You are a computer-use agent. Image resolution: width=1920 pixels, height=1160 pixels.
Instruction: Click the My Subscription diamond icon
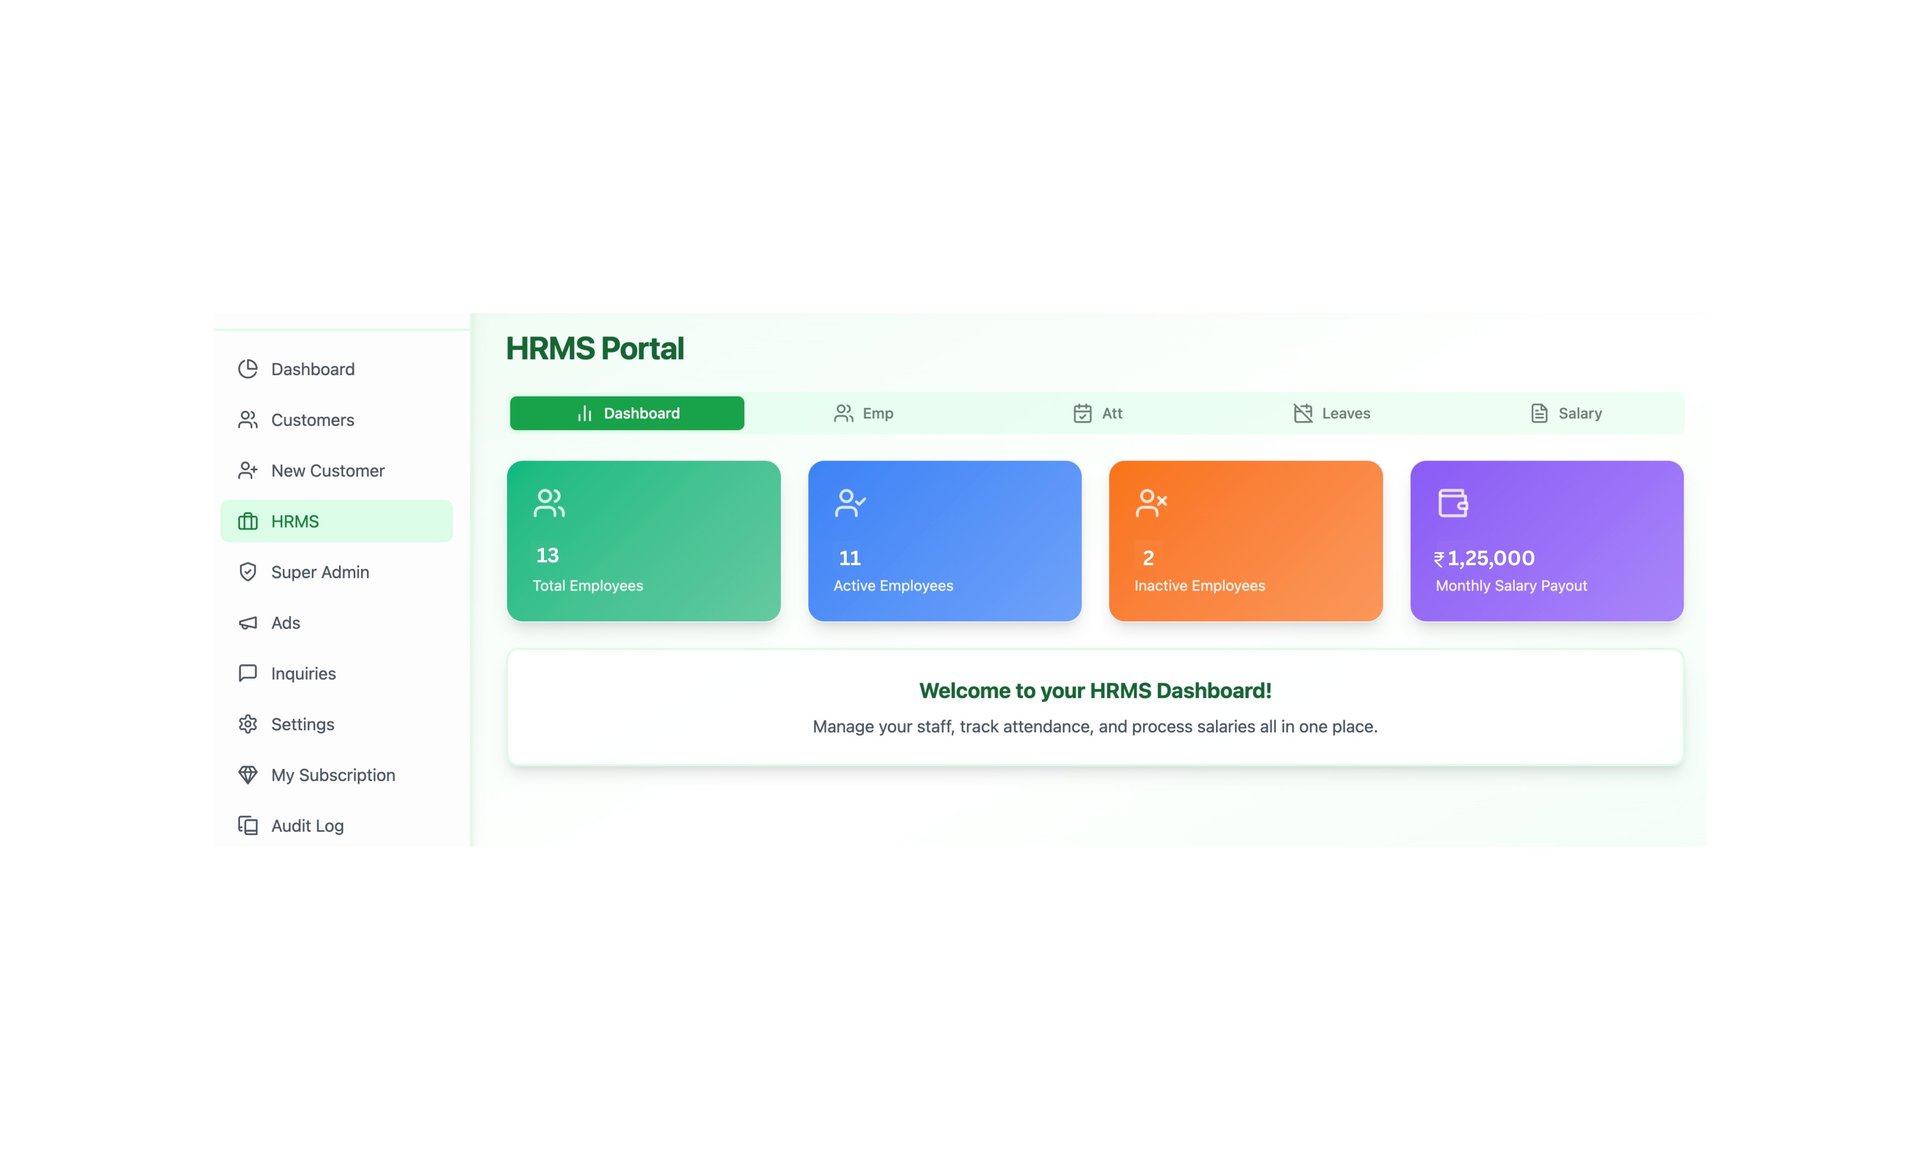[247, 775]
